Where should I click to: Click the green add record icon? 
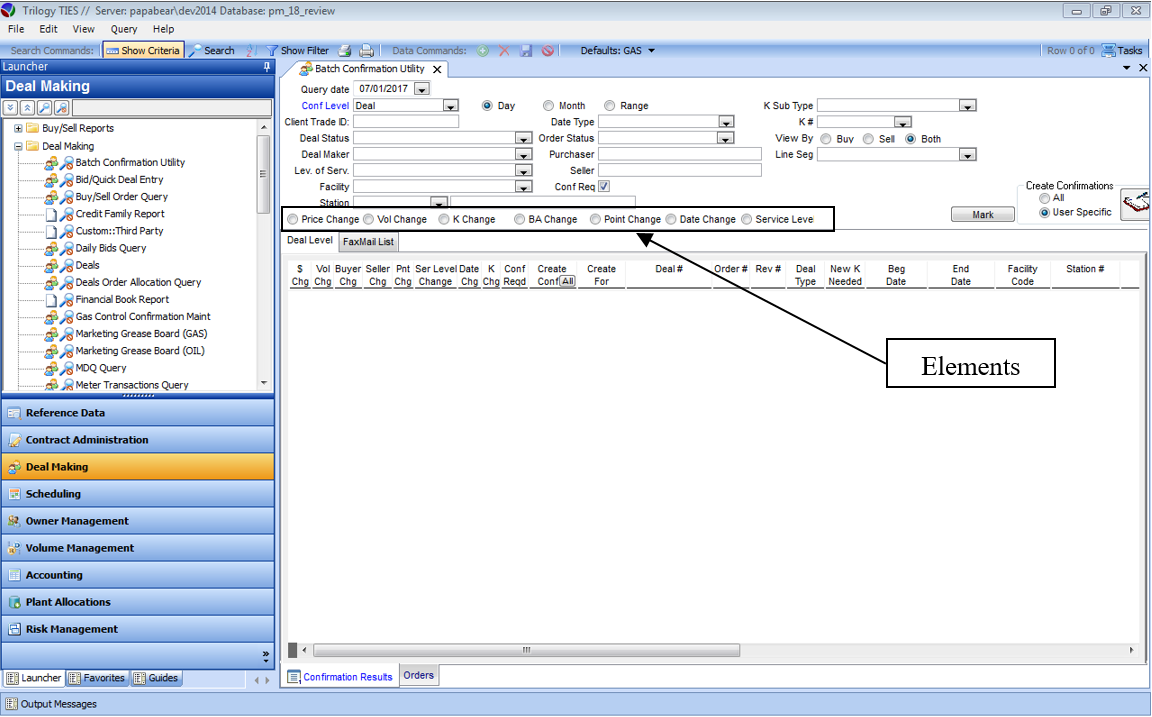483,50
